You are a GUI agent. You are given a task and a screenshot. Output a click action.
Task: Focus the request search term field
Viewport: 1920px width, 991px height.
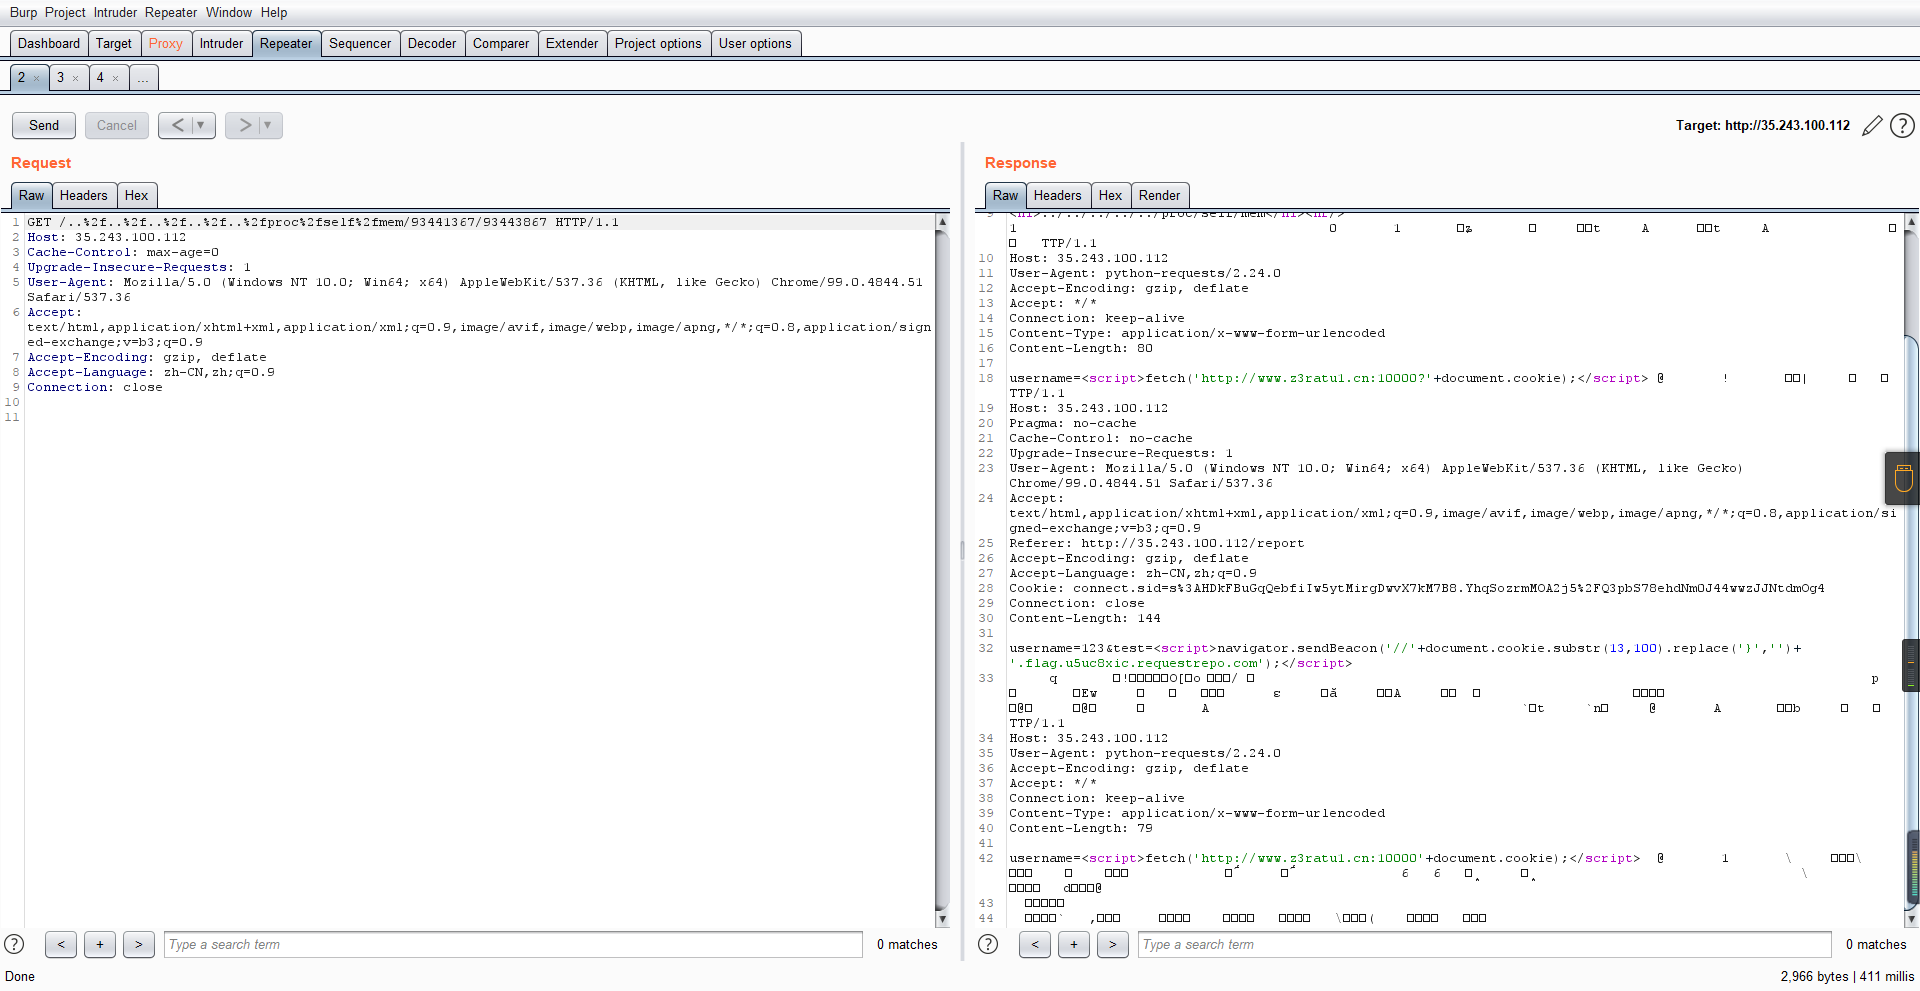pos(513,944)
